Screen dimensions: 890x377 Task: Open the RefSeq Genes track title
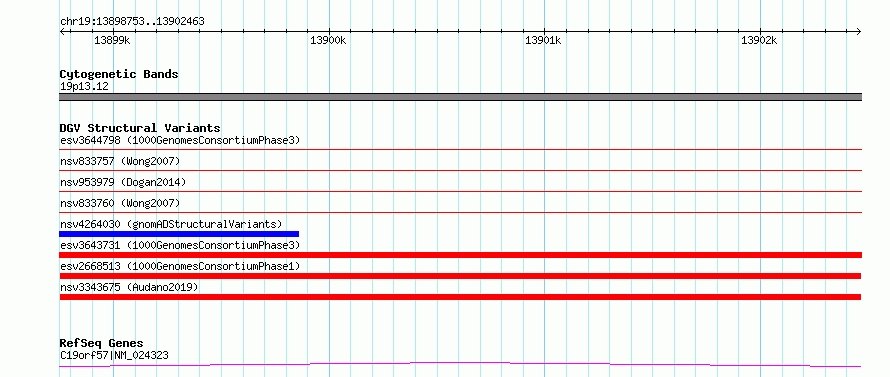tap(101, 344)
